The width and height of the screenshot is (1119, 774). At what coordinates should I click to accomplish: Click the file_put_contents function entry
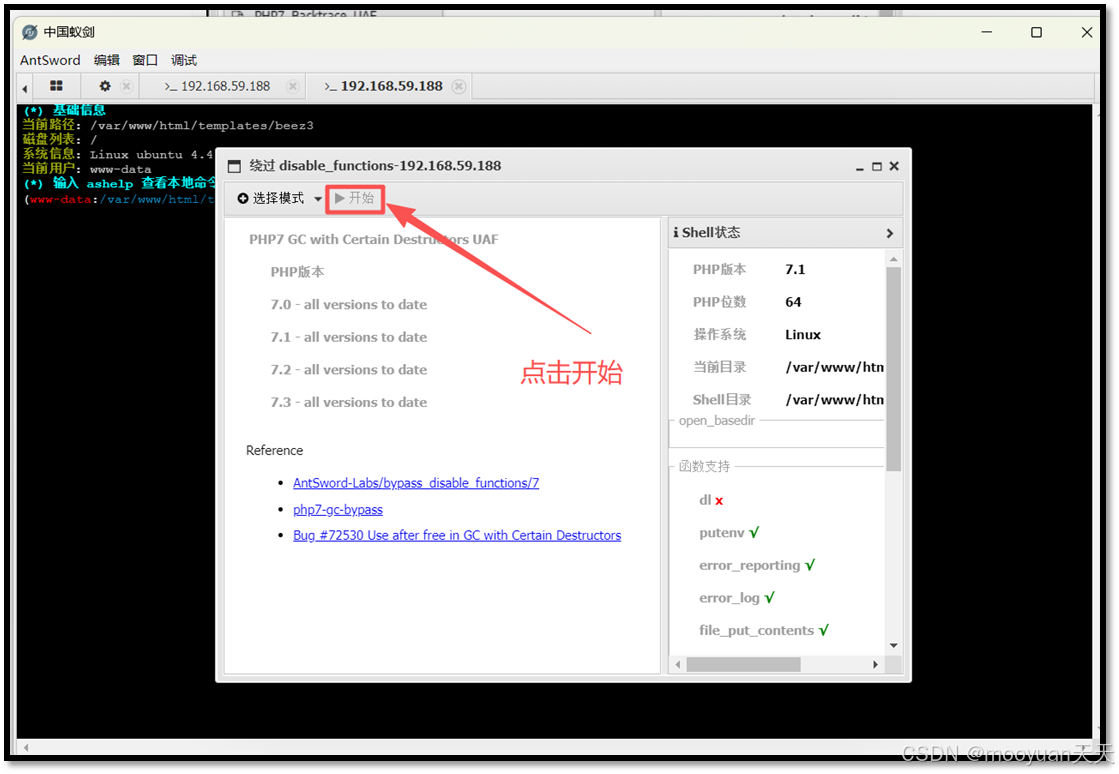tap(764, 631)
